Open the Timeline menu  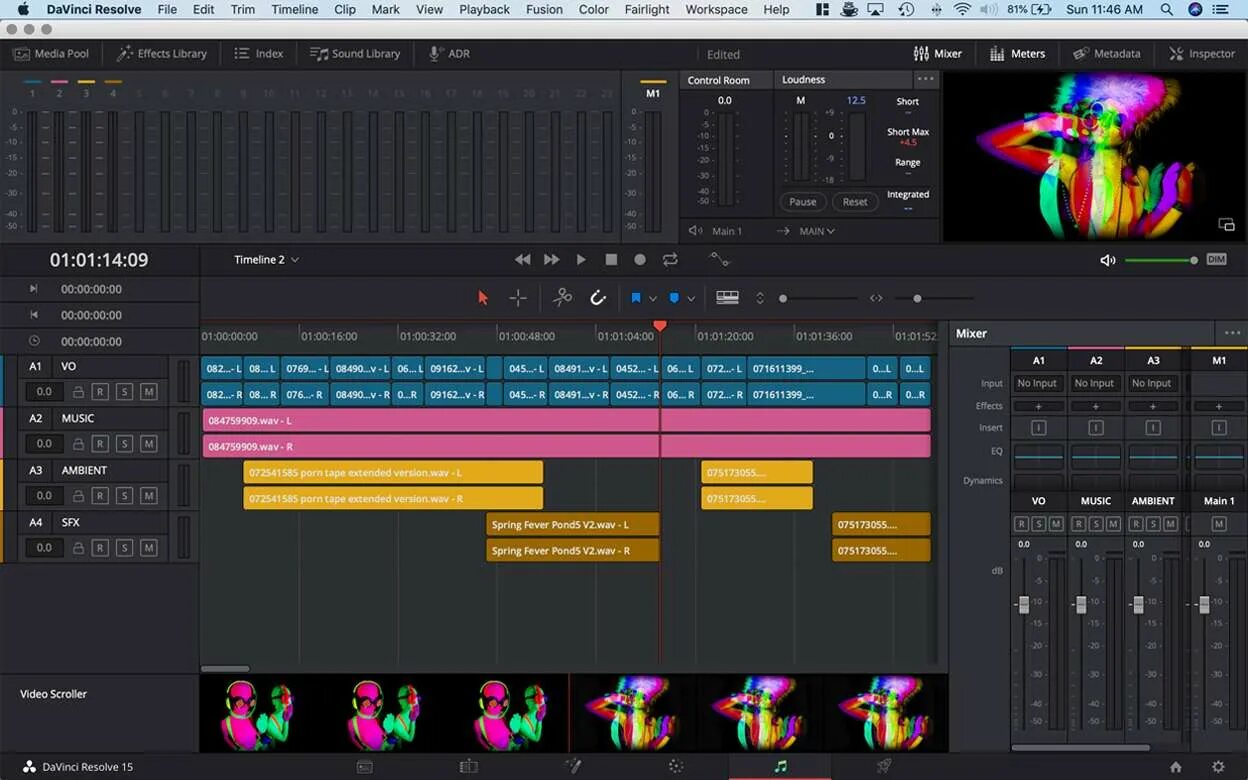[x=295, y=9]
